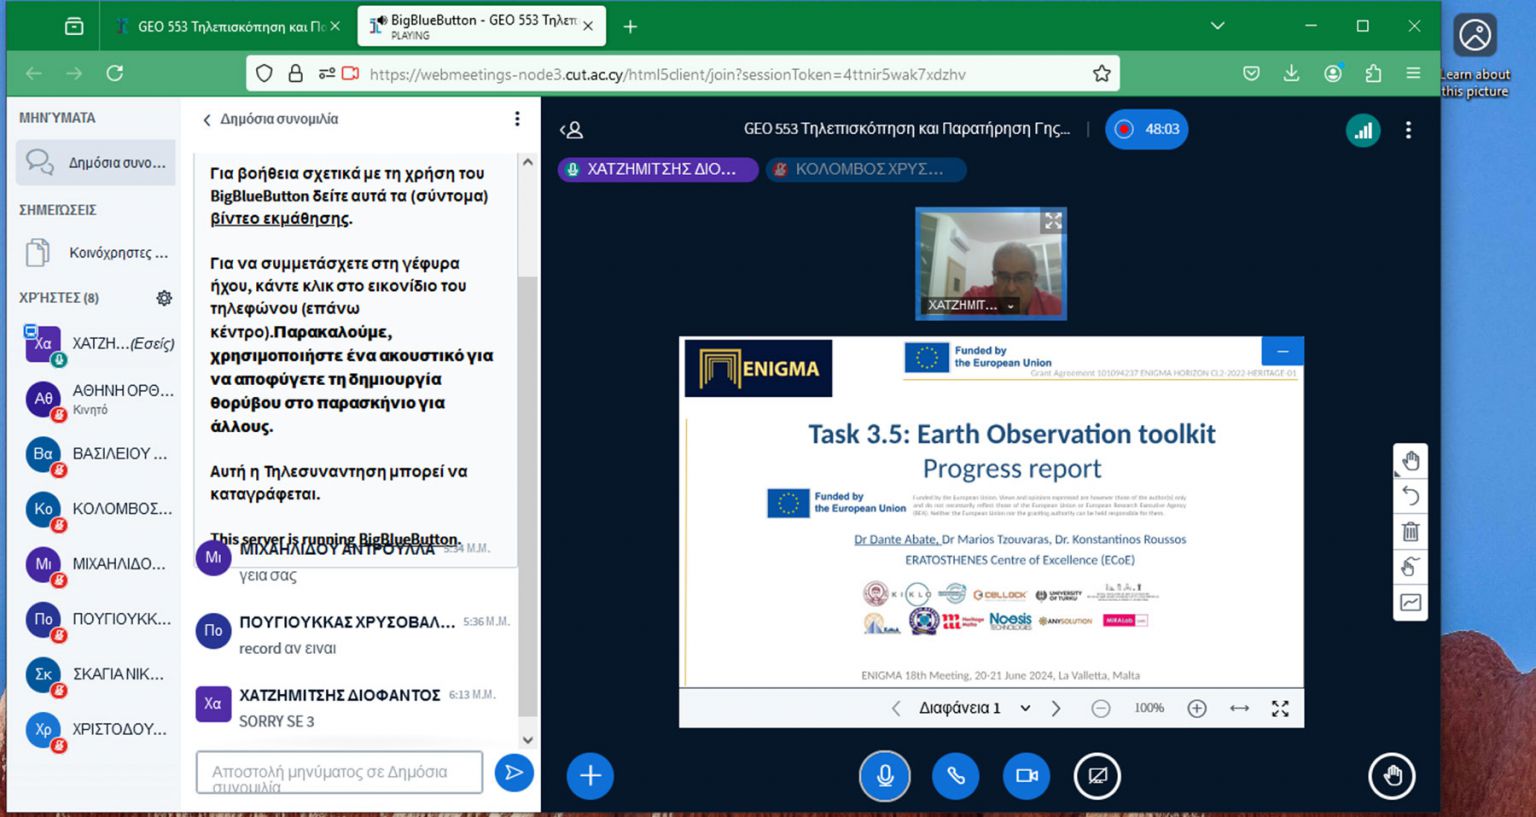The image size is (1536, 817).
Task: Fit presentation to width
Action: pyautogui.click(x=1239, y=708)
